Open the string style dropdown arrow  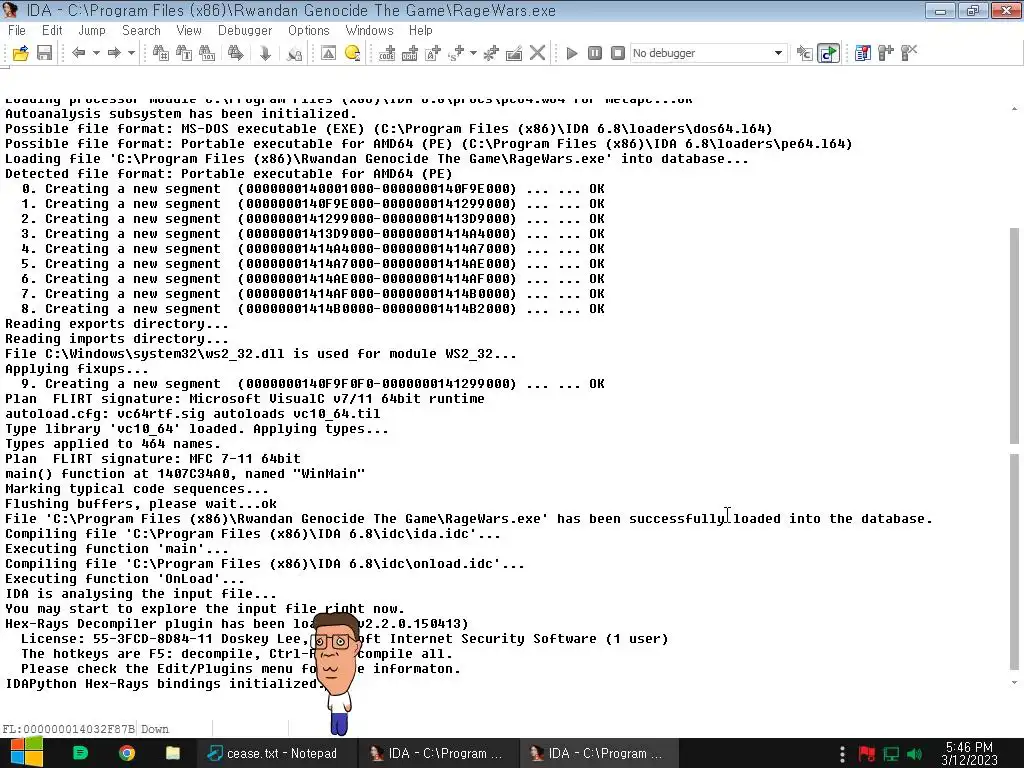coord(473,53)
